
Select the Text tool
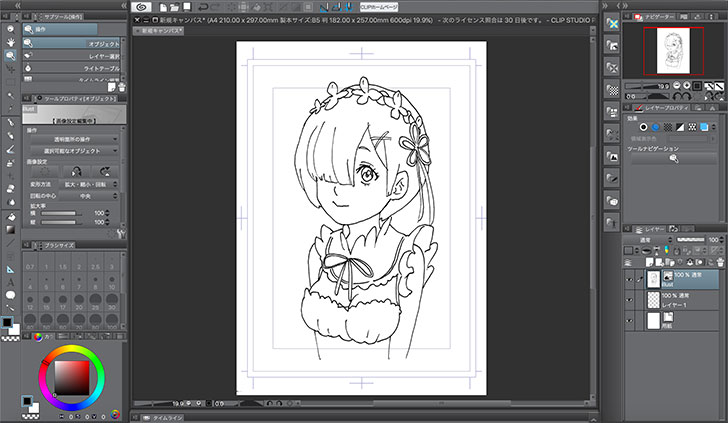pyautogui.click(x=10, y=282)
